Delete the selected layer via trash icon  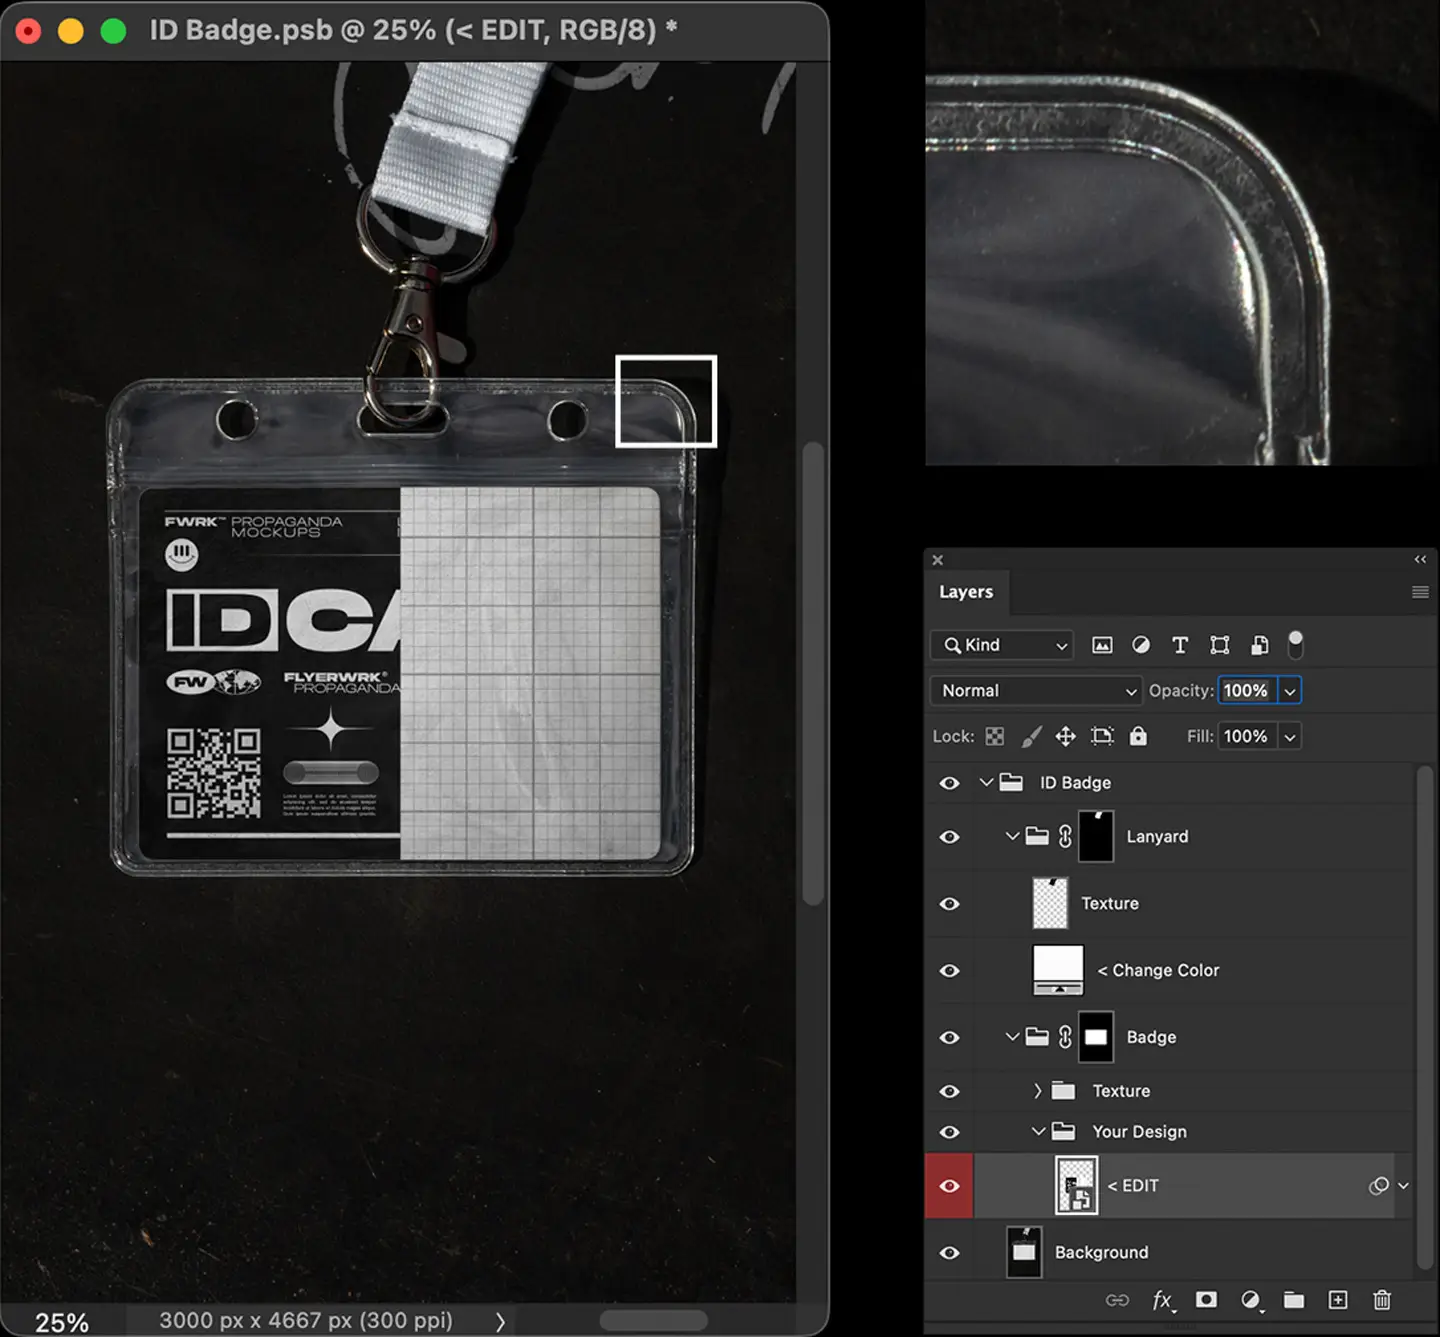point(1383,1300)
